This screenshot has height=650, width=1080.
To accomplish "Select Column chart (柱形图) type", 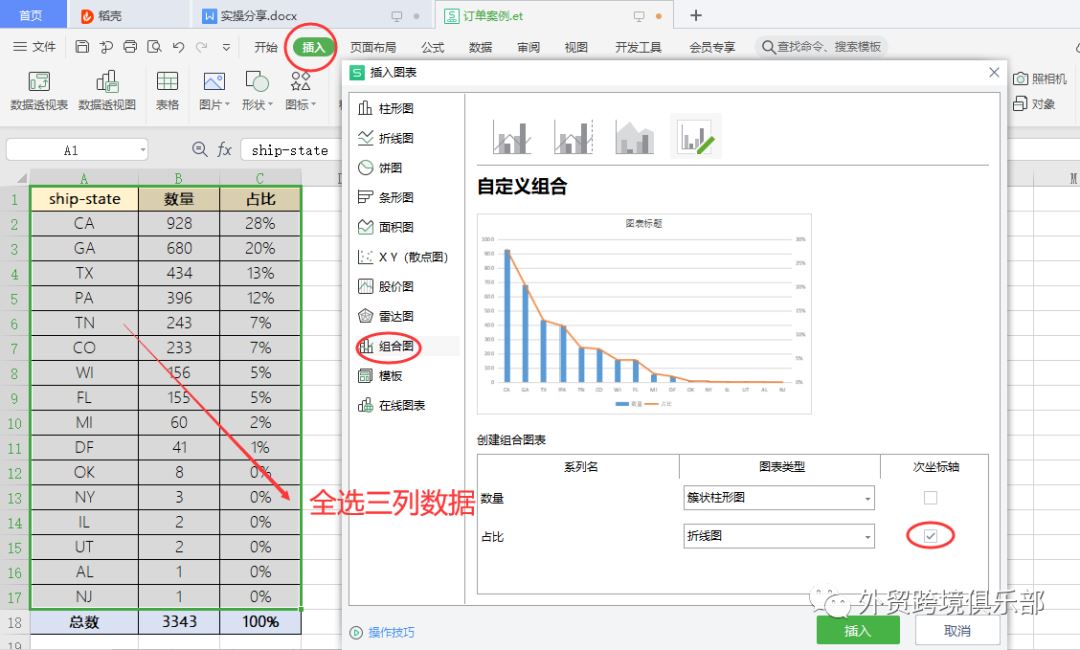I will click(386, 108).
